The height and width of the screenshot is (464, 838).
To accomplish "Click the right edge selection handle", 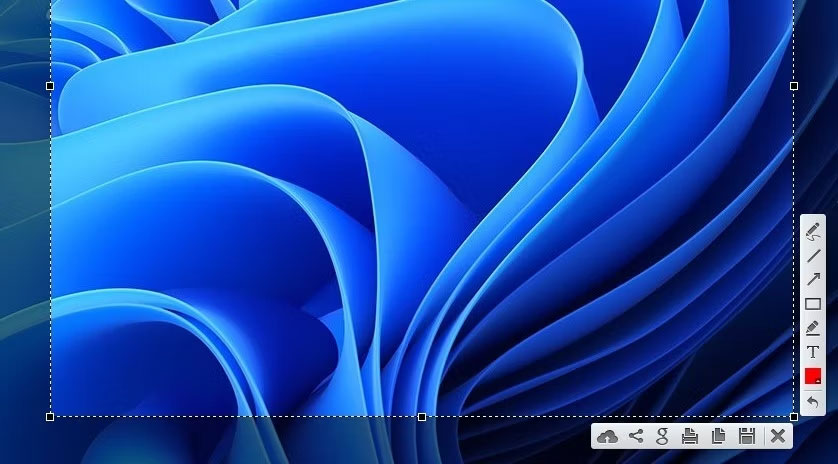I will [x=794, y=86].
